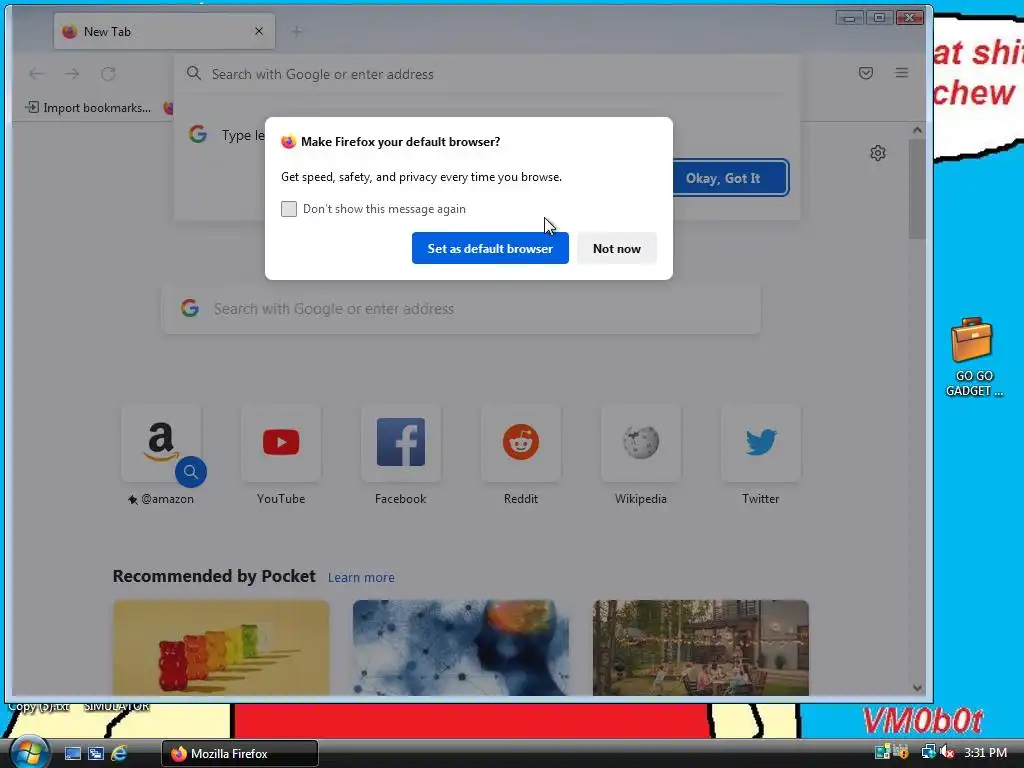Viewport: 1024px width, 768px height.
Task: Minimize the Firefox window
Action: point(849,18)
